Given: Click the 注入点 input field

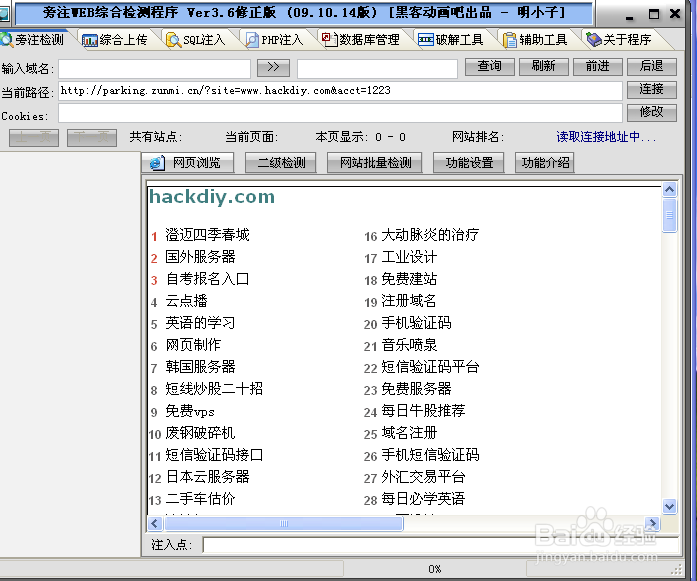Looking at the screenshot, I should 441,545.
